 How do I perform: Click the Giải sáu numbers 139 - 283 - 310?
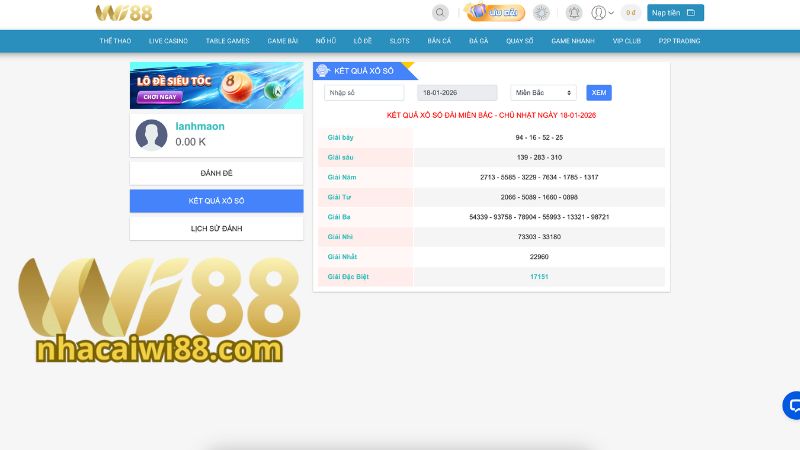point(539,158)
